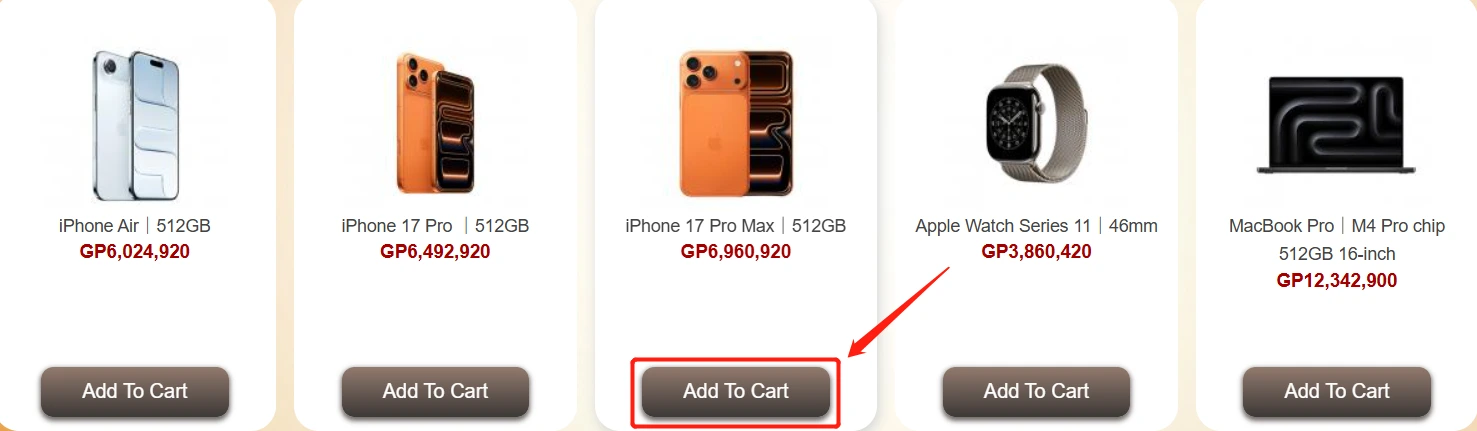Screen dimensions: 1477x431
Task: Open the iPhone 17 Pro 512GB title link
Action: tap(435, 226)
